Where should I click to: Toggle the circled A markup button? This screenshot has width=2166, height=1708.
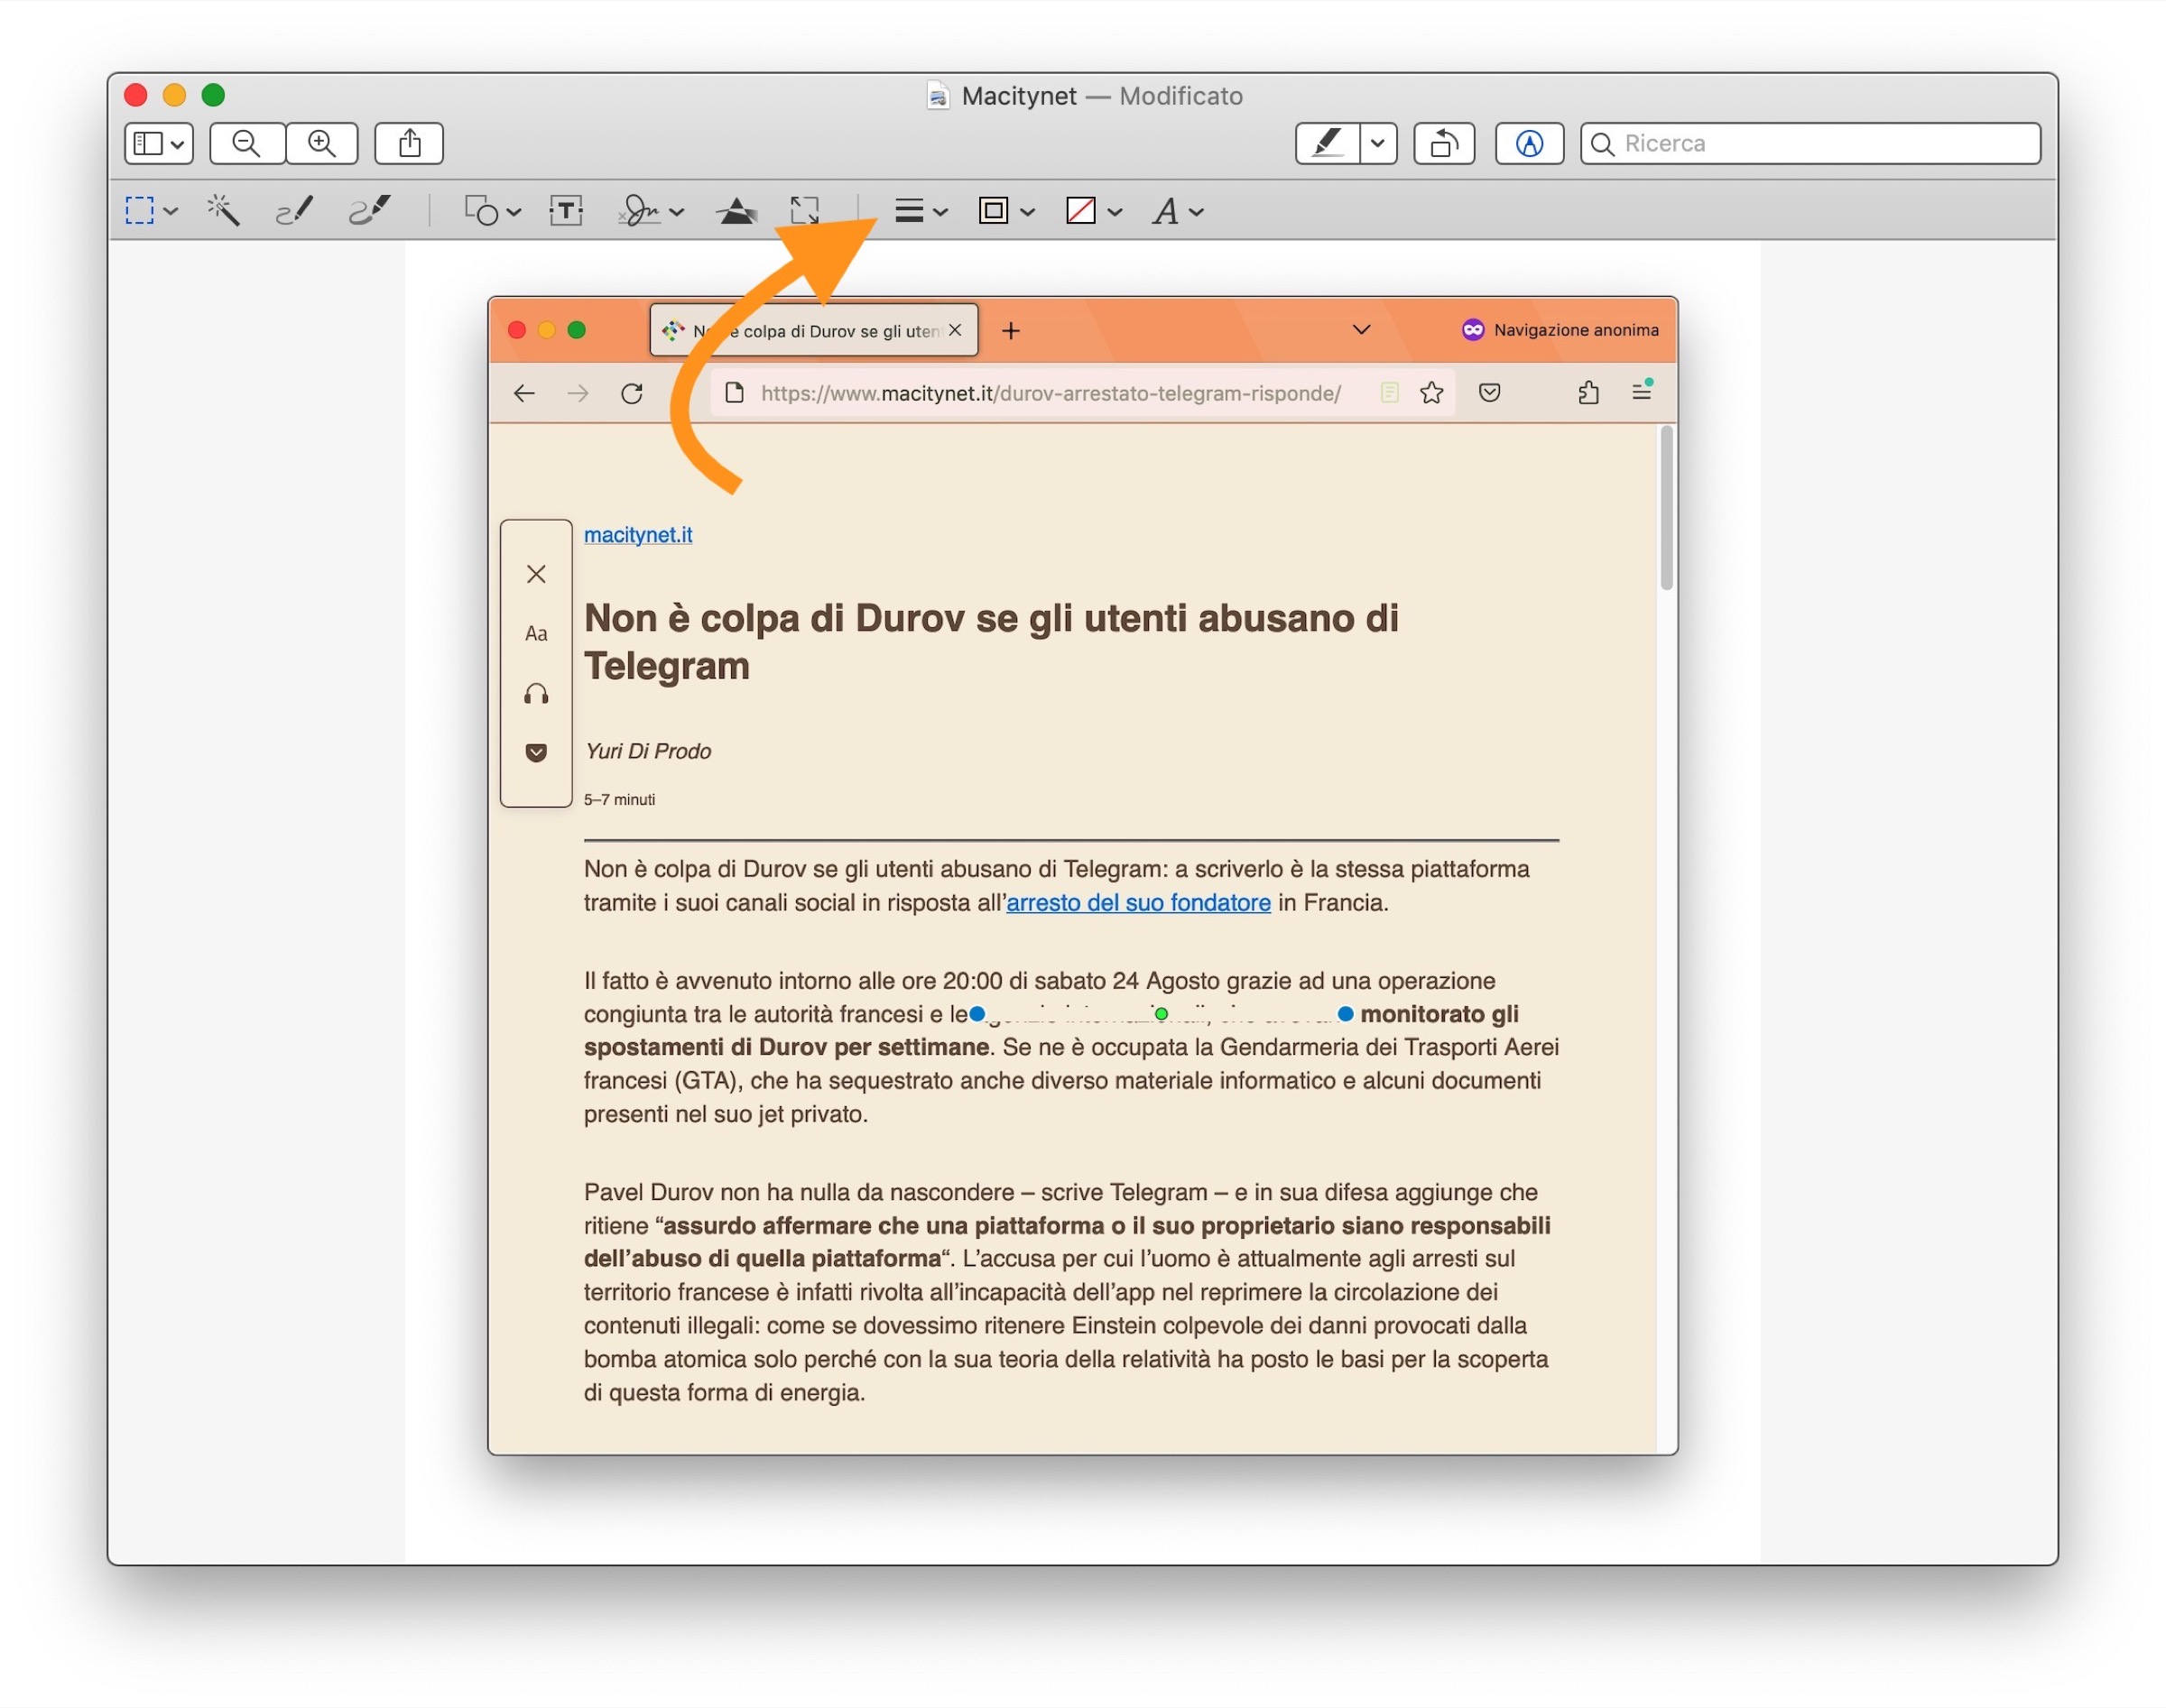(1528, 143)
